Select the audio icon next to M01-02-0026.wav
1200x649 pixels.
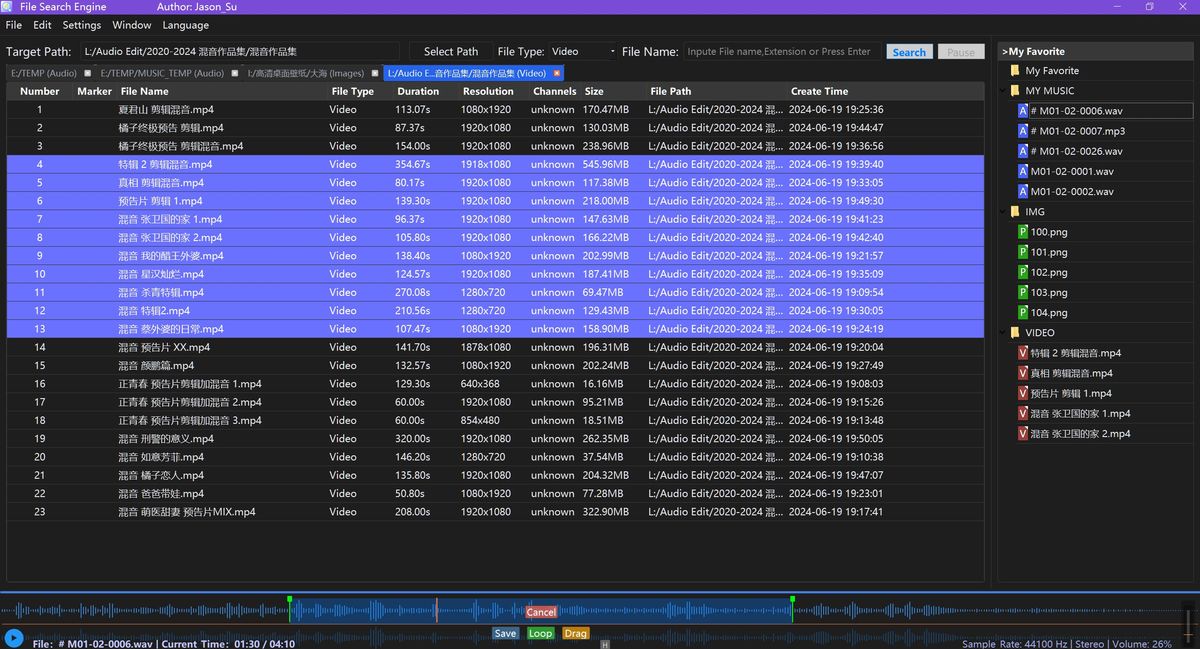1024,151
